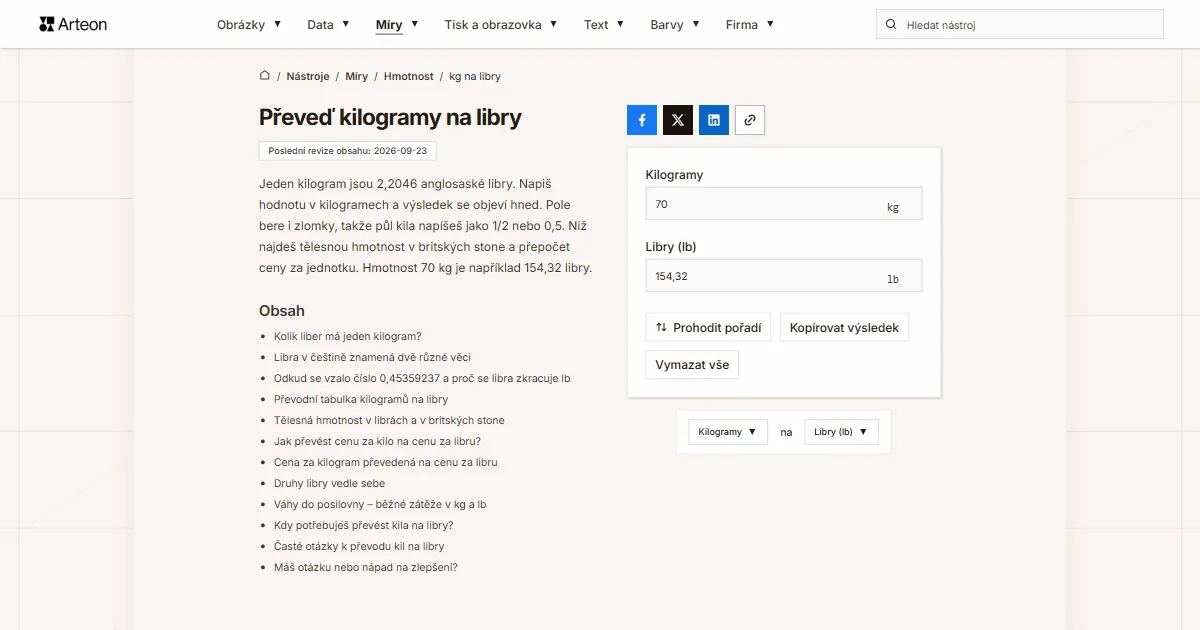Click the Arteon logo
Viewport: 1200px width, 630px height.
click(x=73, y=24)
